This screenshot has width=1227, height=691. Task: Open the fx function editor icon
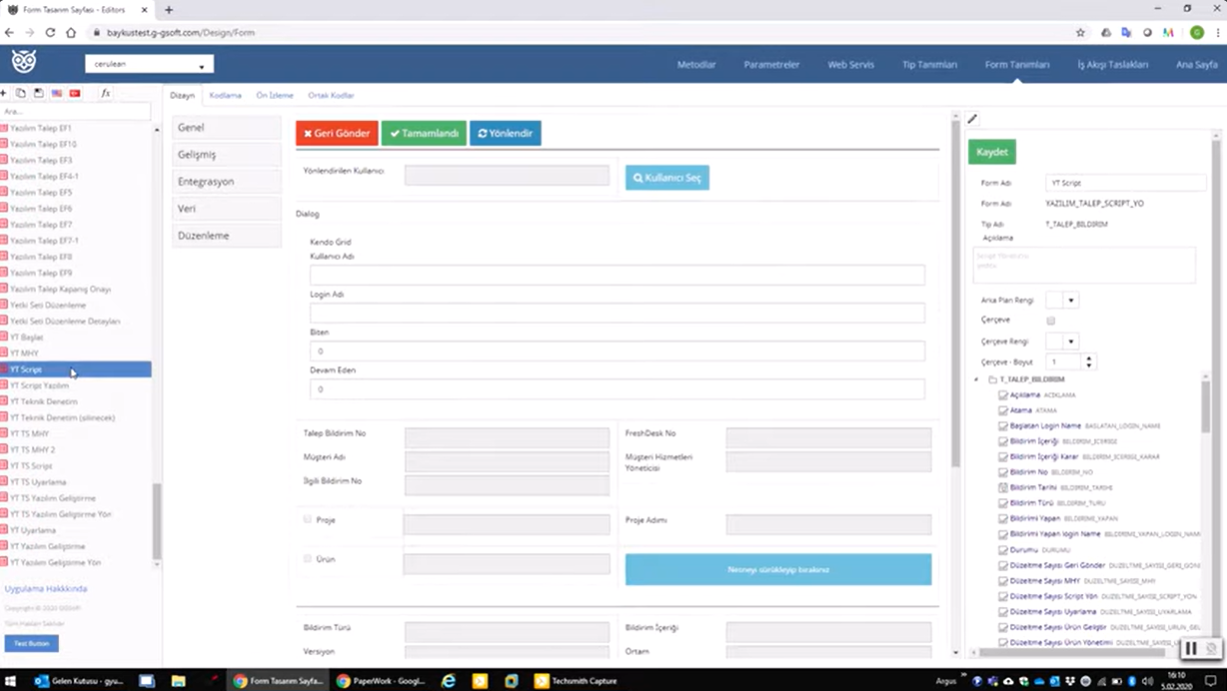(105, 93)
